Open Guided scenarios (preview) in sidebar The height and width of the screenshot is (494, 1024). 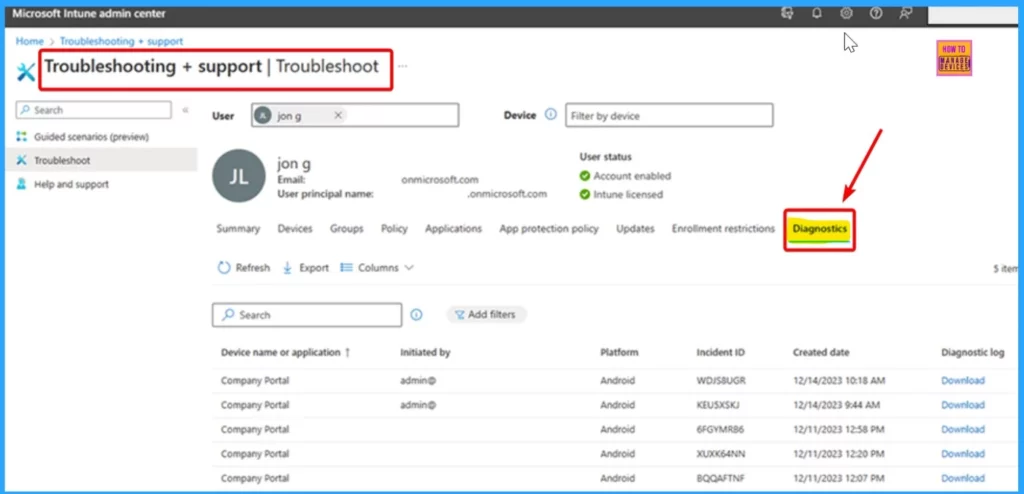pos(91,137)
